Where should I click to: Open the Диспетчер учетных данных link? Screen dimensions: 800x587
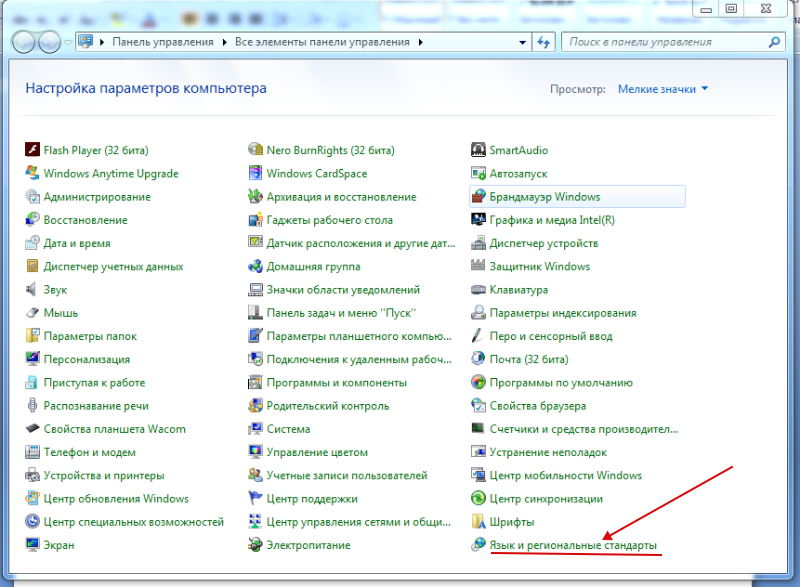tap(113, 266)
